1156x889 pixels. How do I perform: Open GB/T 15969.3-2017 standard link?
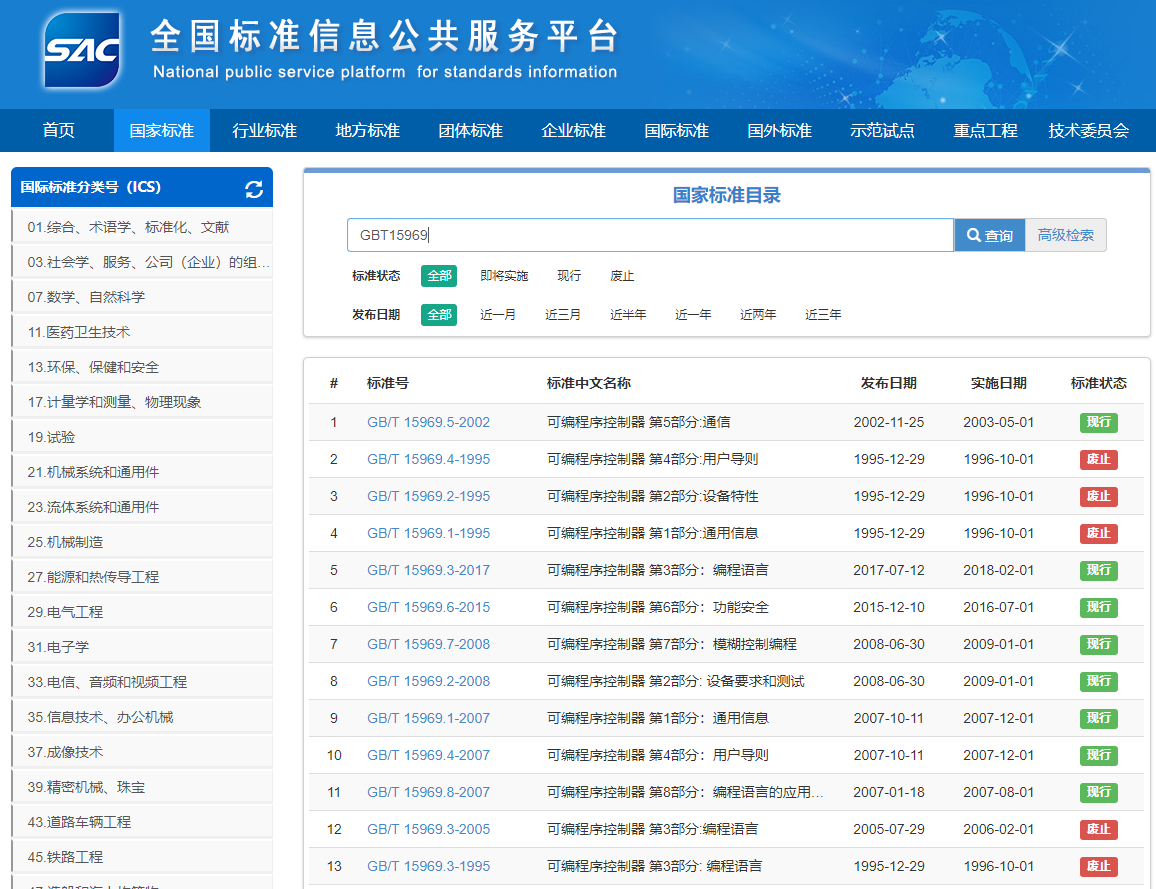tap(428, 570)
